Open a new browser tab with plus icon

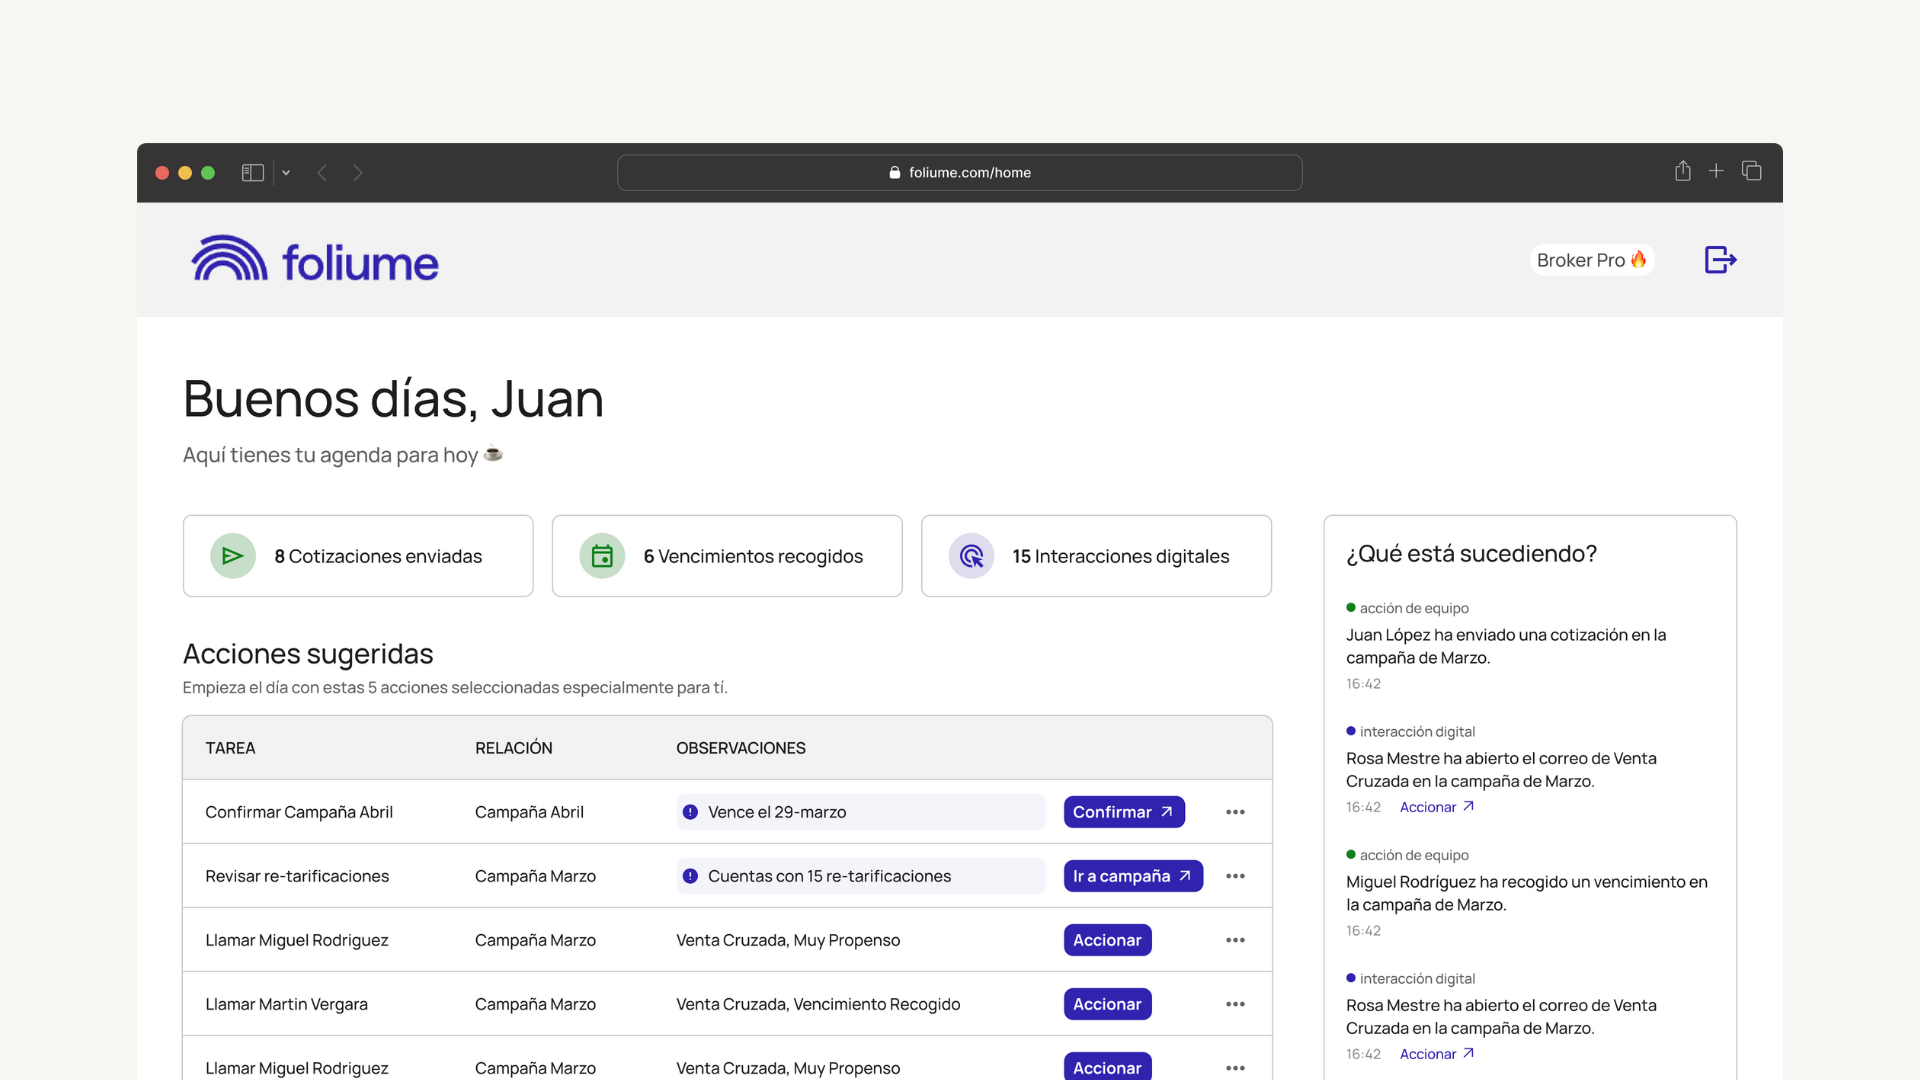click(1716, 171)
